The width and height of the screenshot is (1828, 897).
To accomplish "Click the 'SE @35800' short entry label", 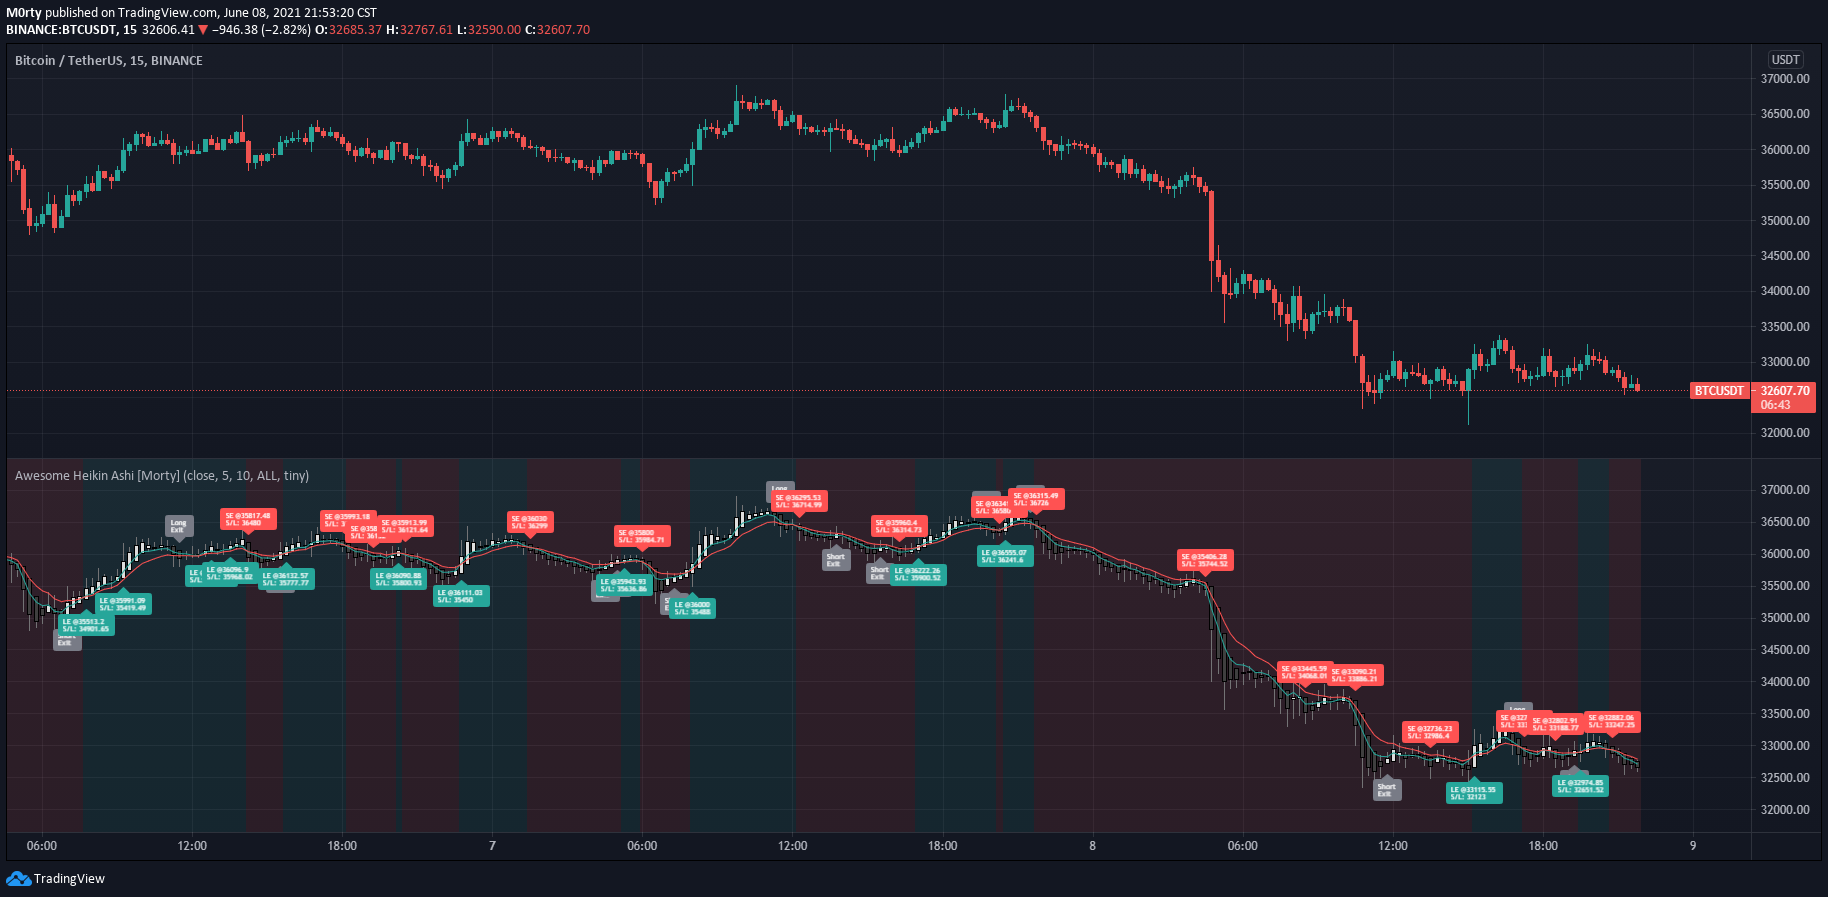I will click(642, 536).
